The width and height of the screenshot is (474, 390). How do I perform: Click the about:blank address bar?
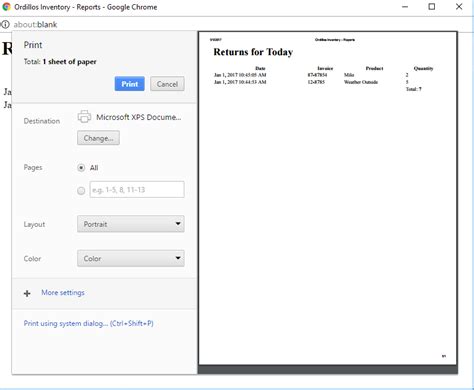pyautogui.click(x=35, y=24)
